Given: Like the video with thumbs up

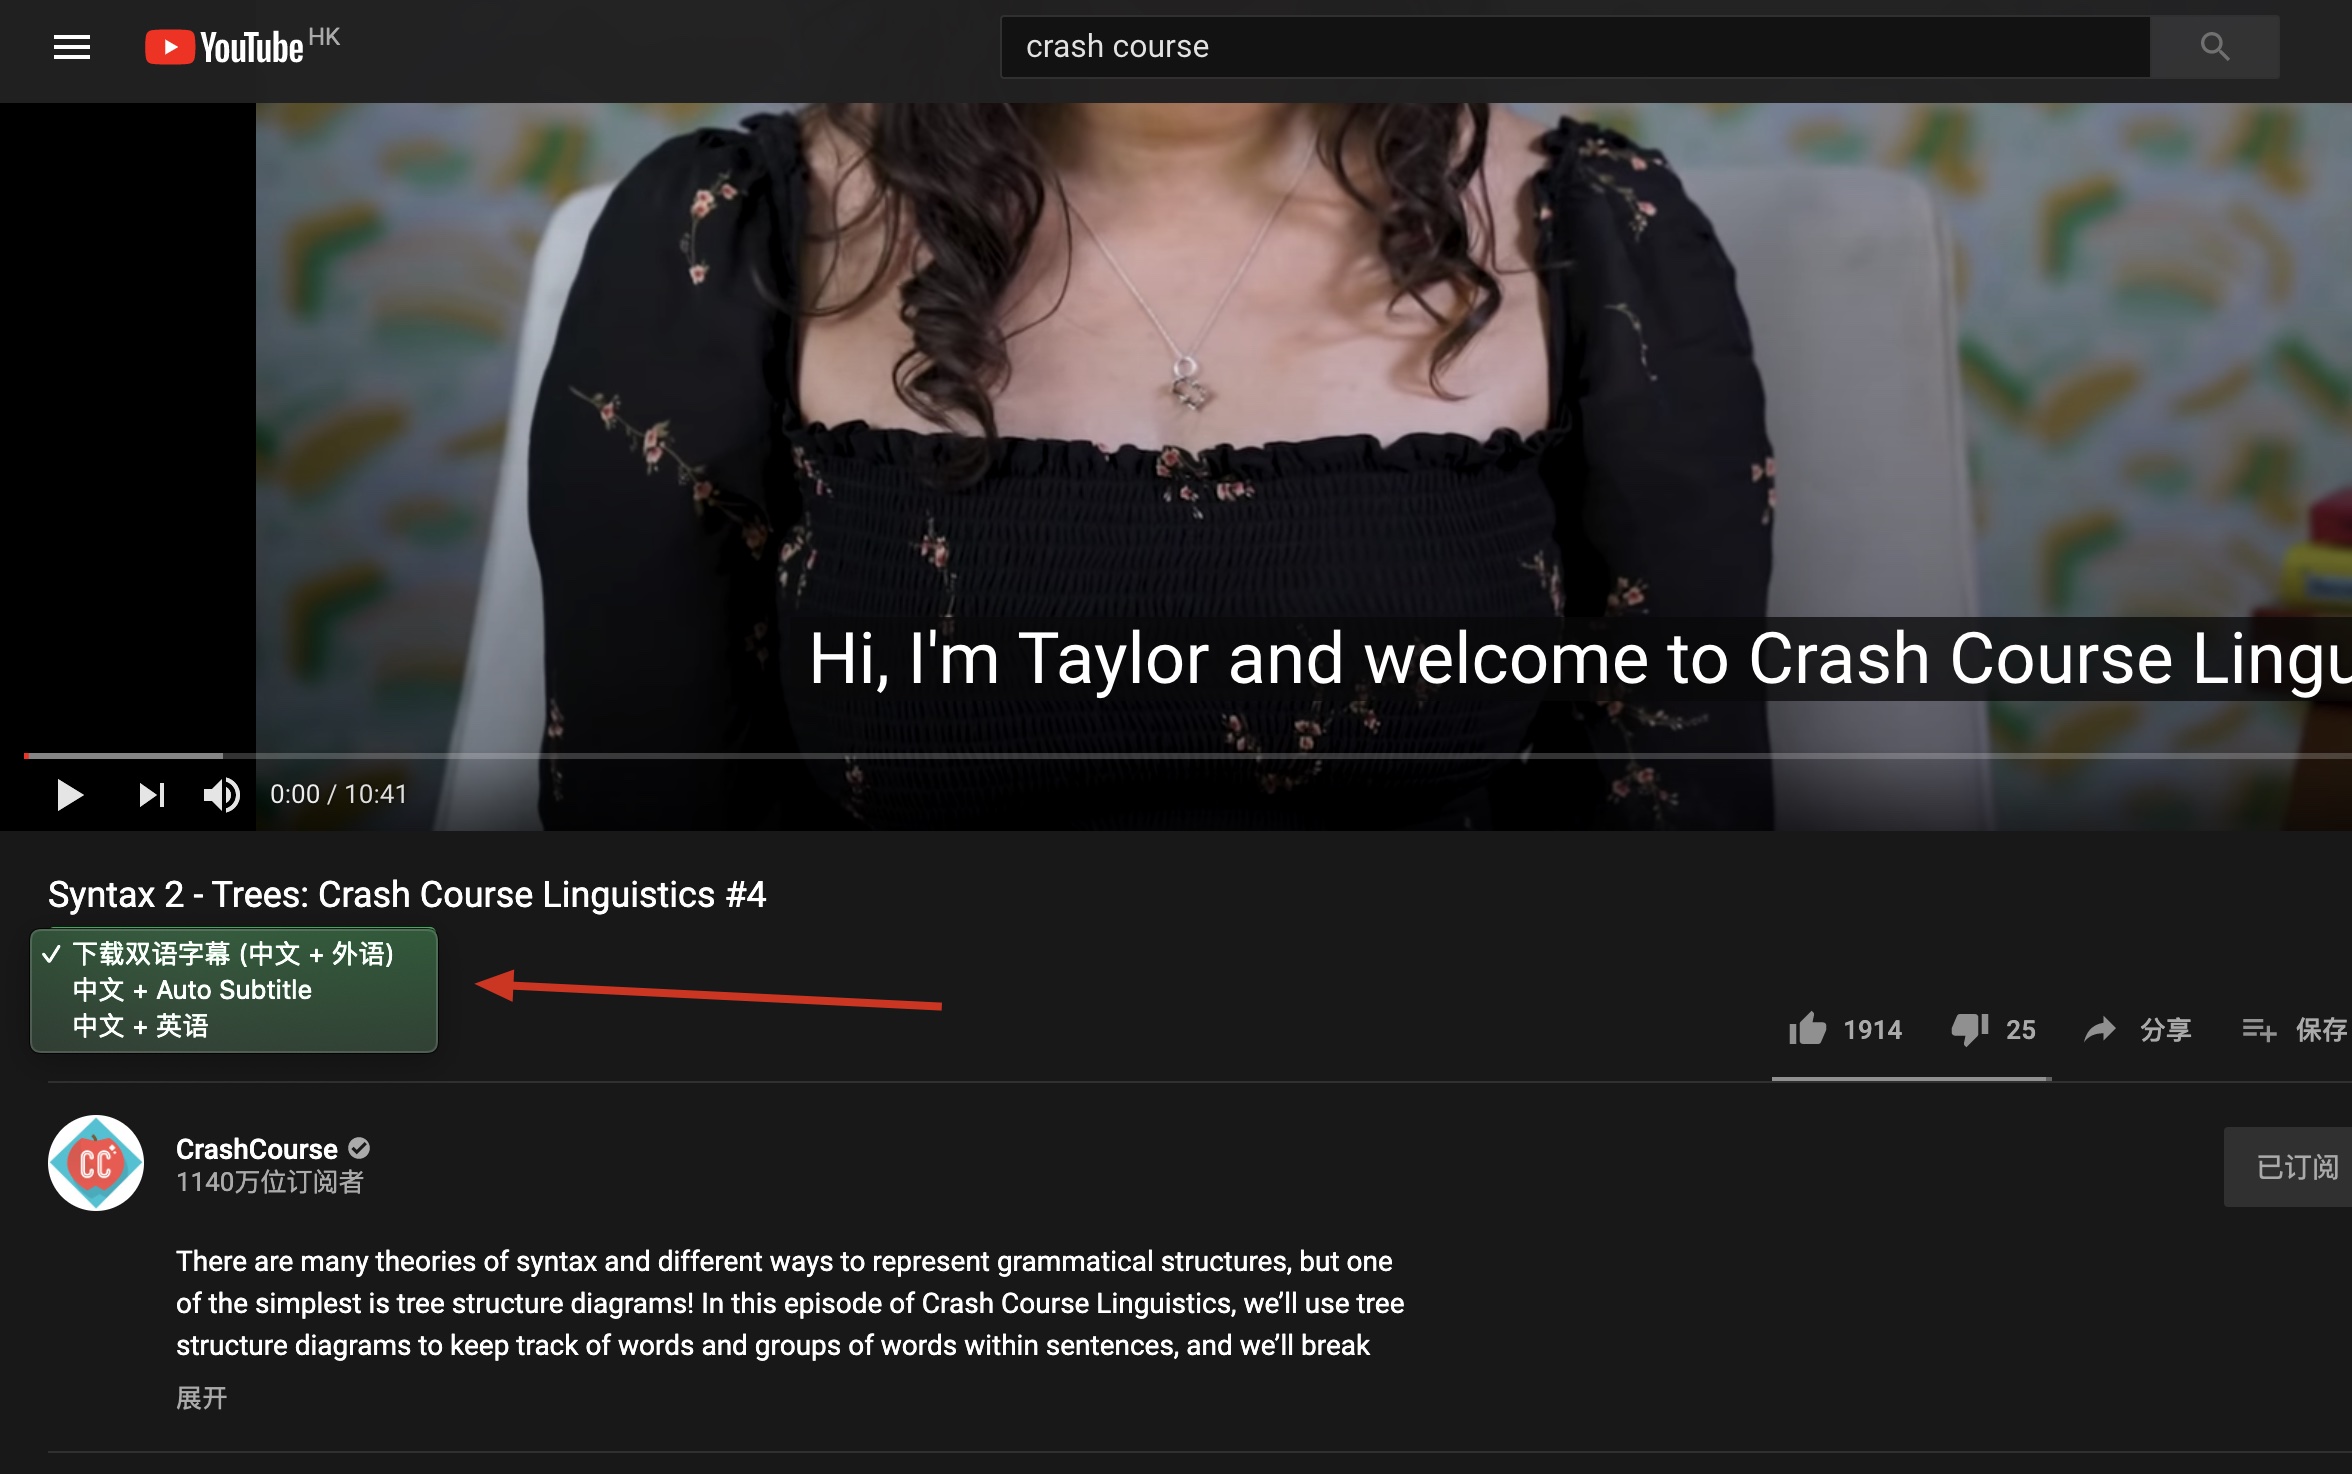Looking at the screenshot, I should pyautogui.click(x=1807, y=1029).
